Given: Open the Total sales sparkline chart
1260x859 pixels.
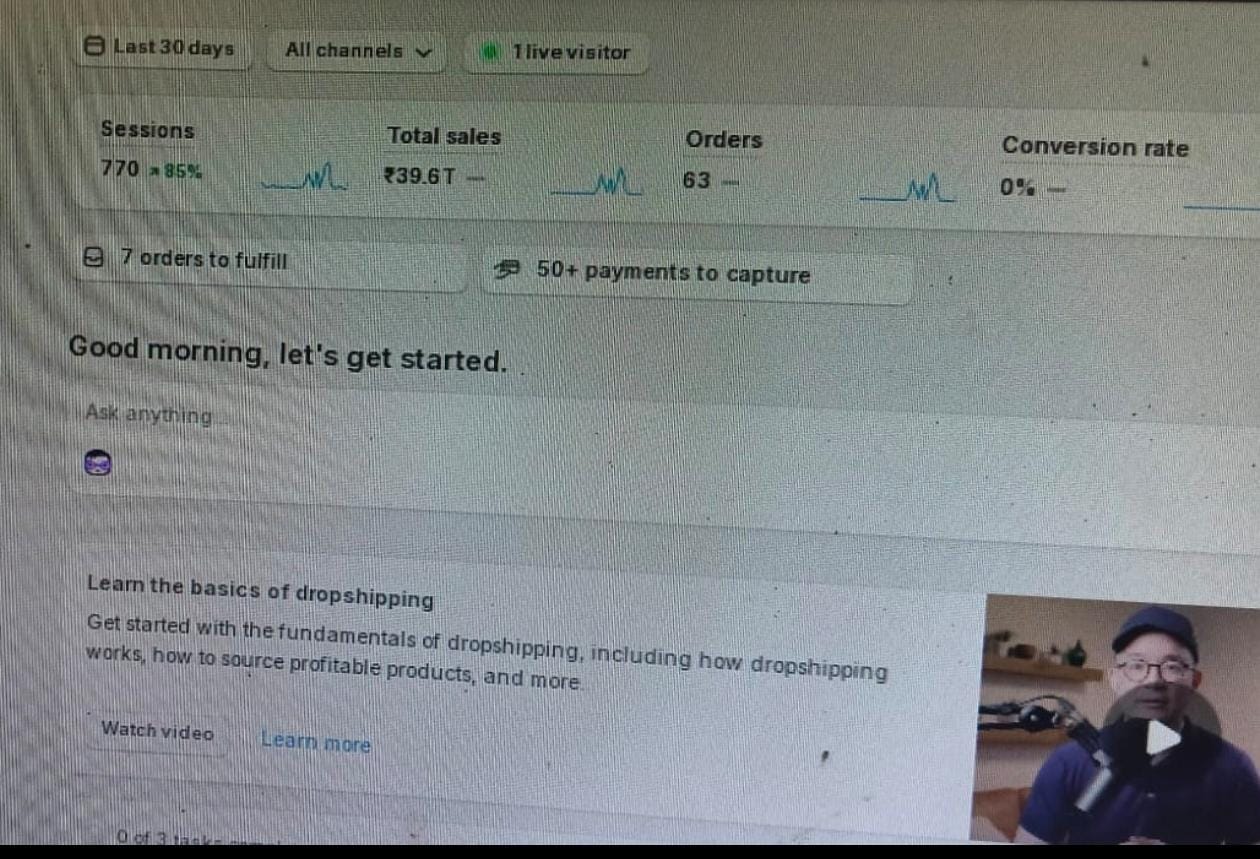Looking at the screenshot, I should pos(597,184).
